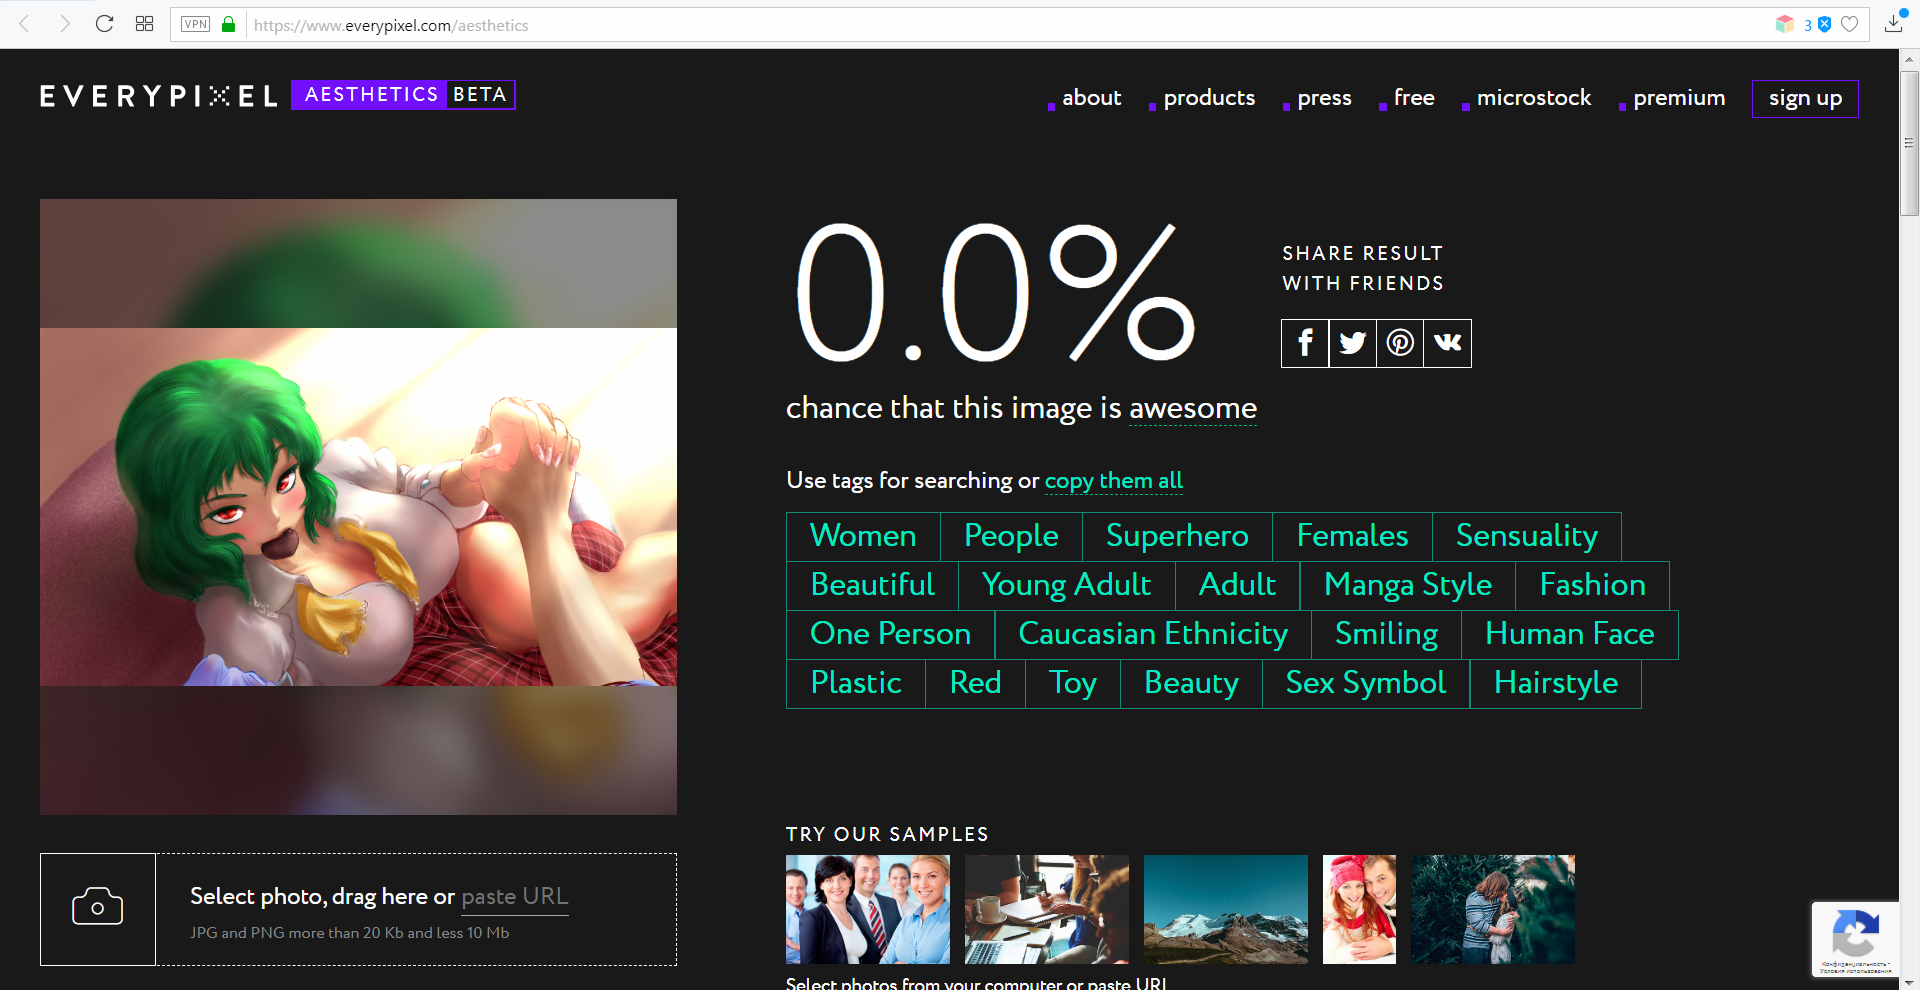Select the Human Face tag

click(1569, 634)
